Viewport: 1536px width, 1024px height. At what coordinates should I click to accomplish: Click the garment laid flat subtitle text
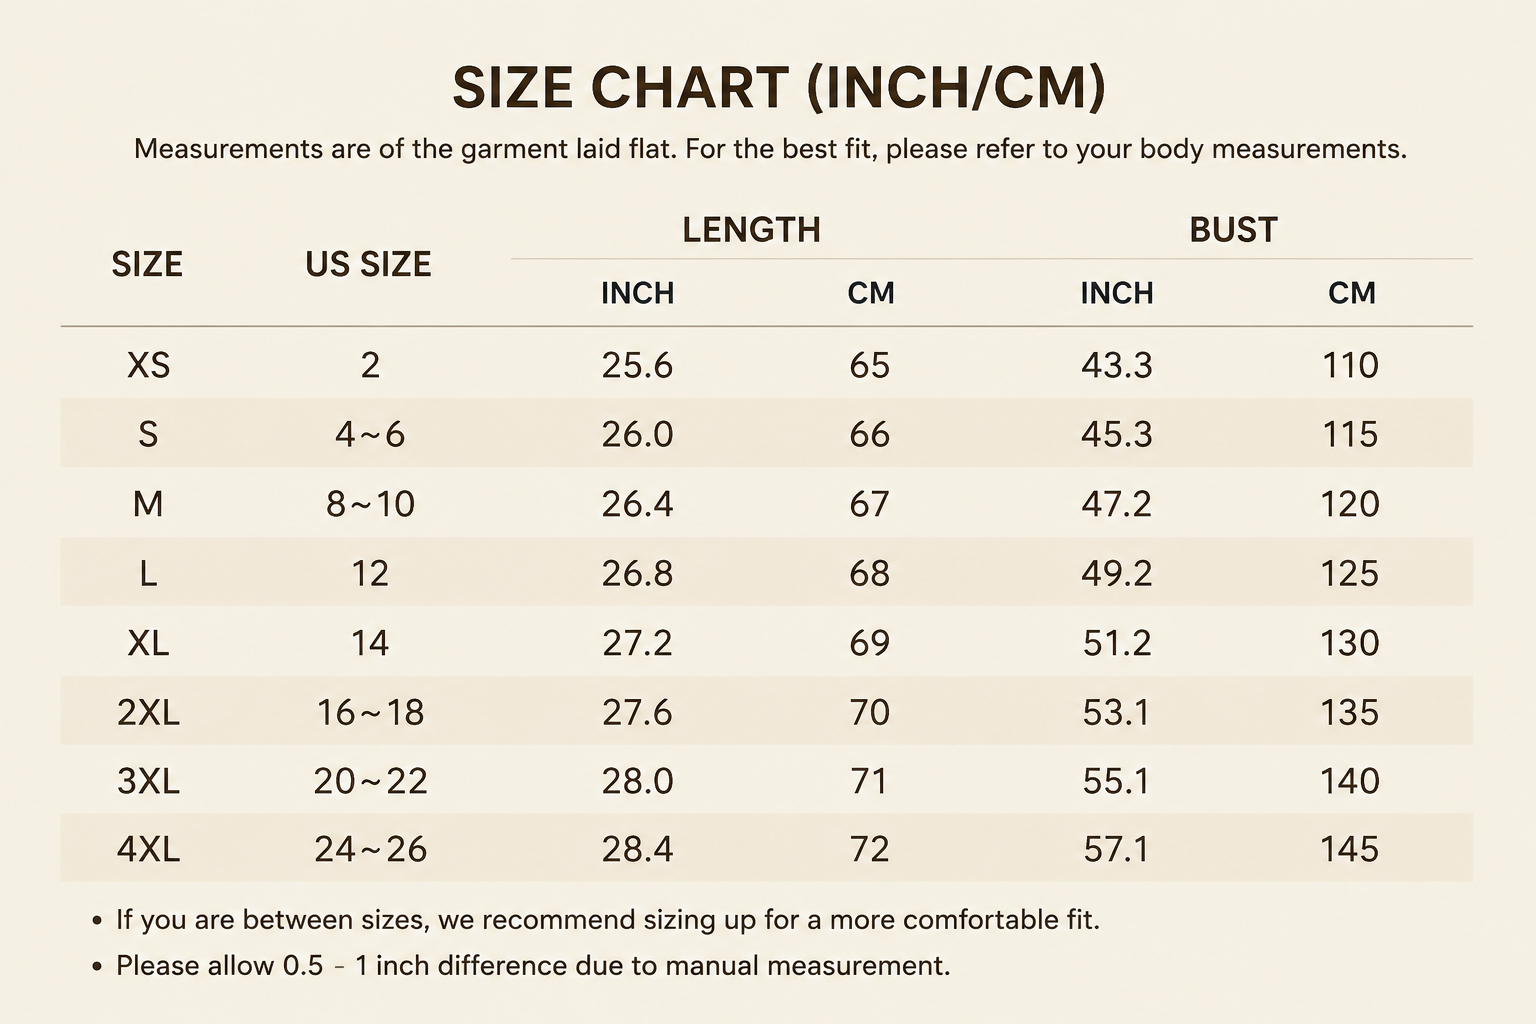(770, 150)
